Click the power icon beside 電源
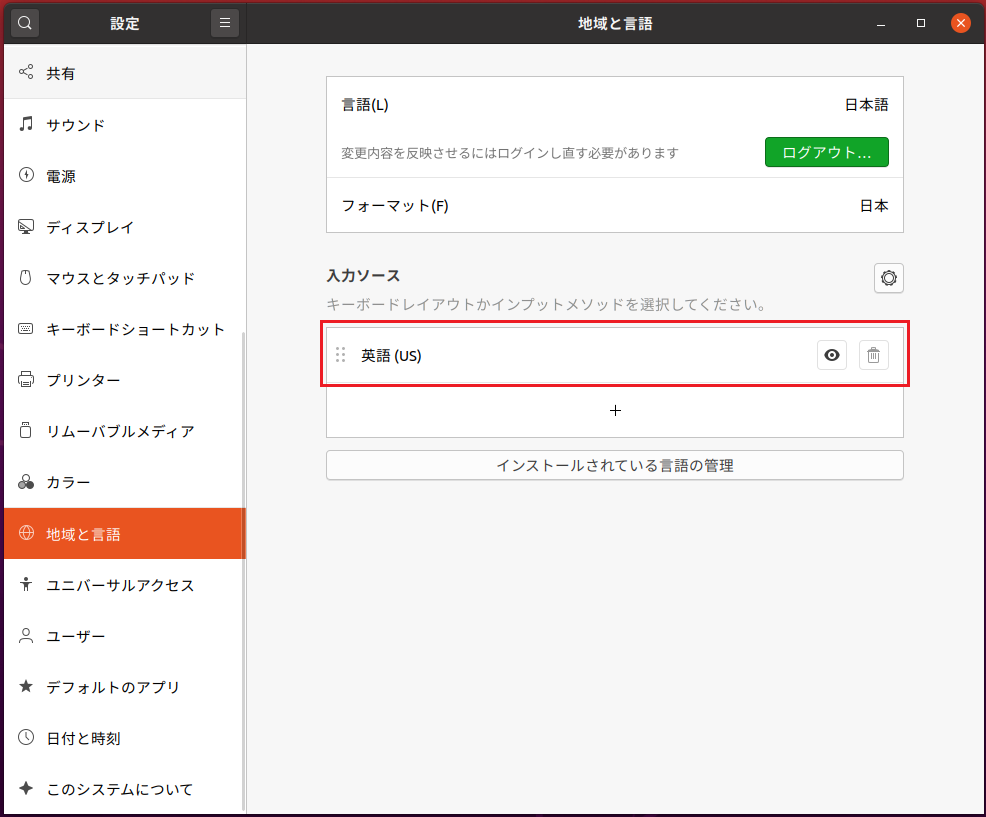 pos(26,175)
